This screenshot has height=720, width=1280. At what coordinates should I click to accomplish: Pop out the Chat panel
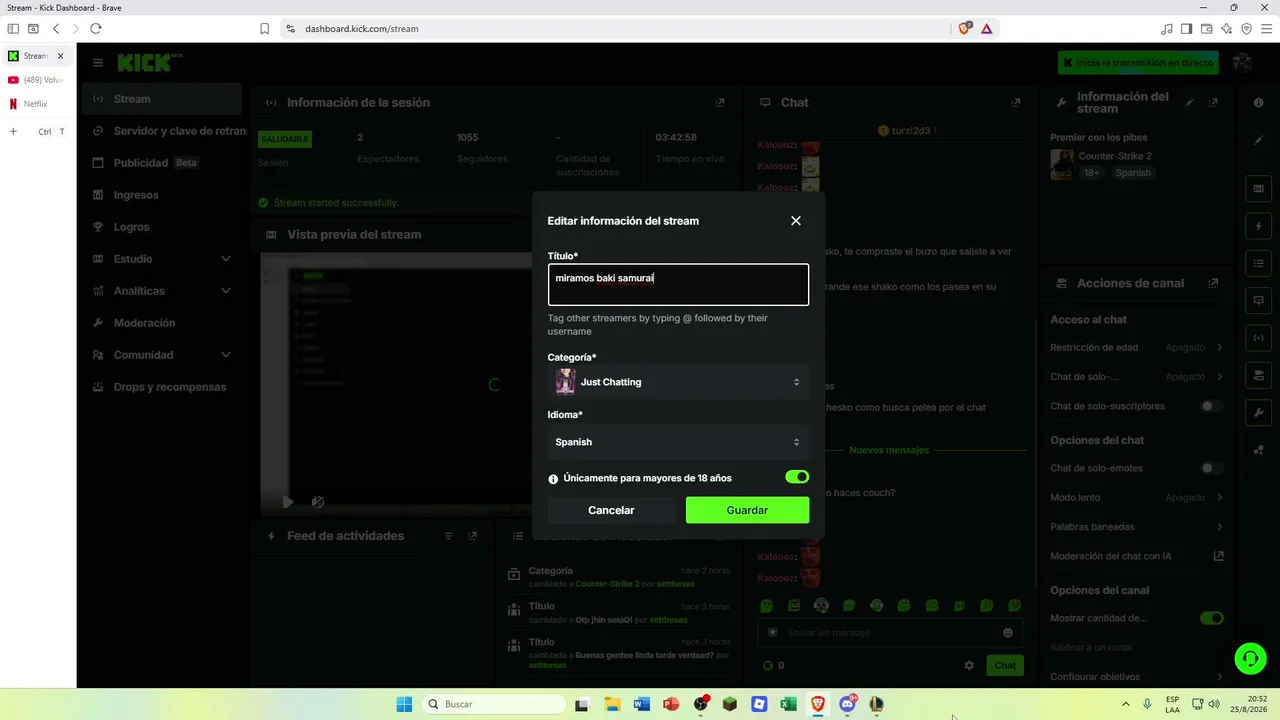pos(1016,103)
